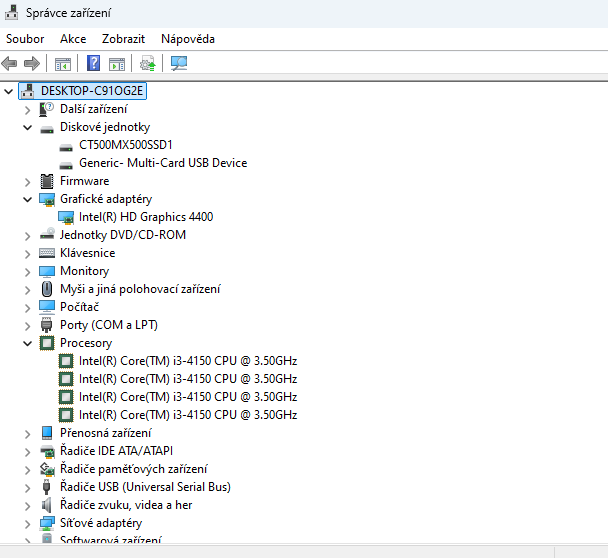Viewport: 608px width, 558px height.
Task: Click the Síťové adaptéry network icon
Action: pos(47,523)
